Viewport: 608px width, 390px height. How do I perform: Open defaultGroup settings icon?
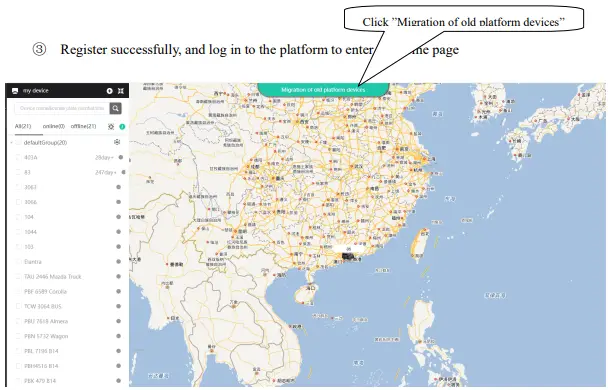[x=117, y=142]
